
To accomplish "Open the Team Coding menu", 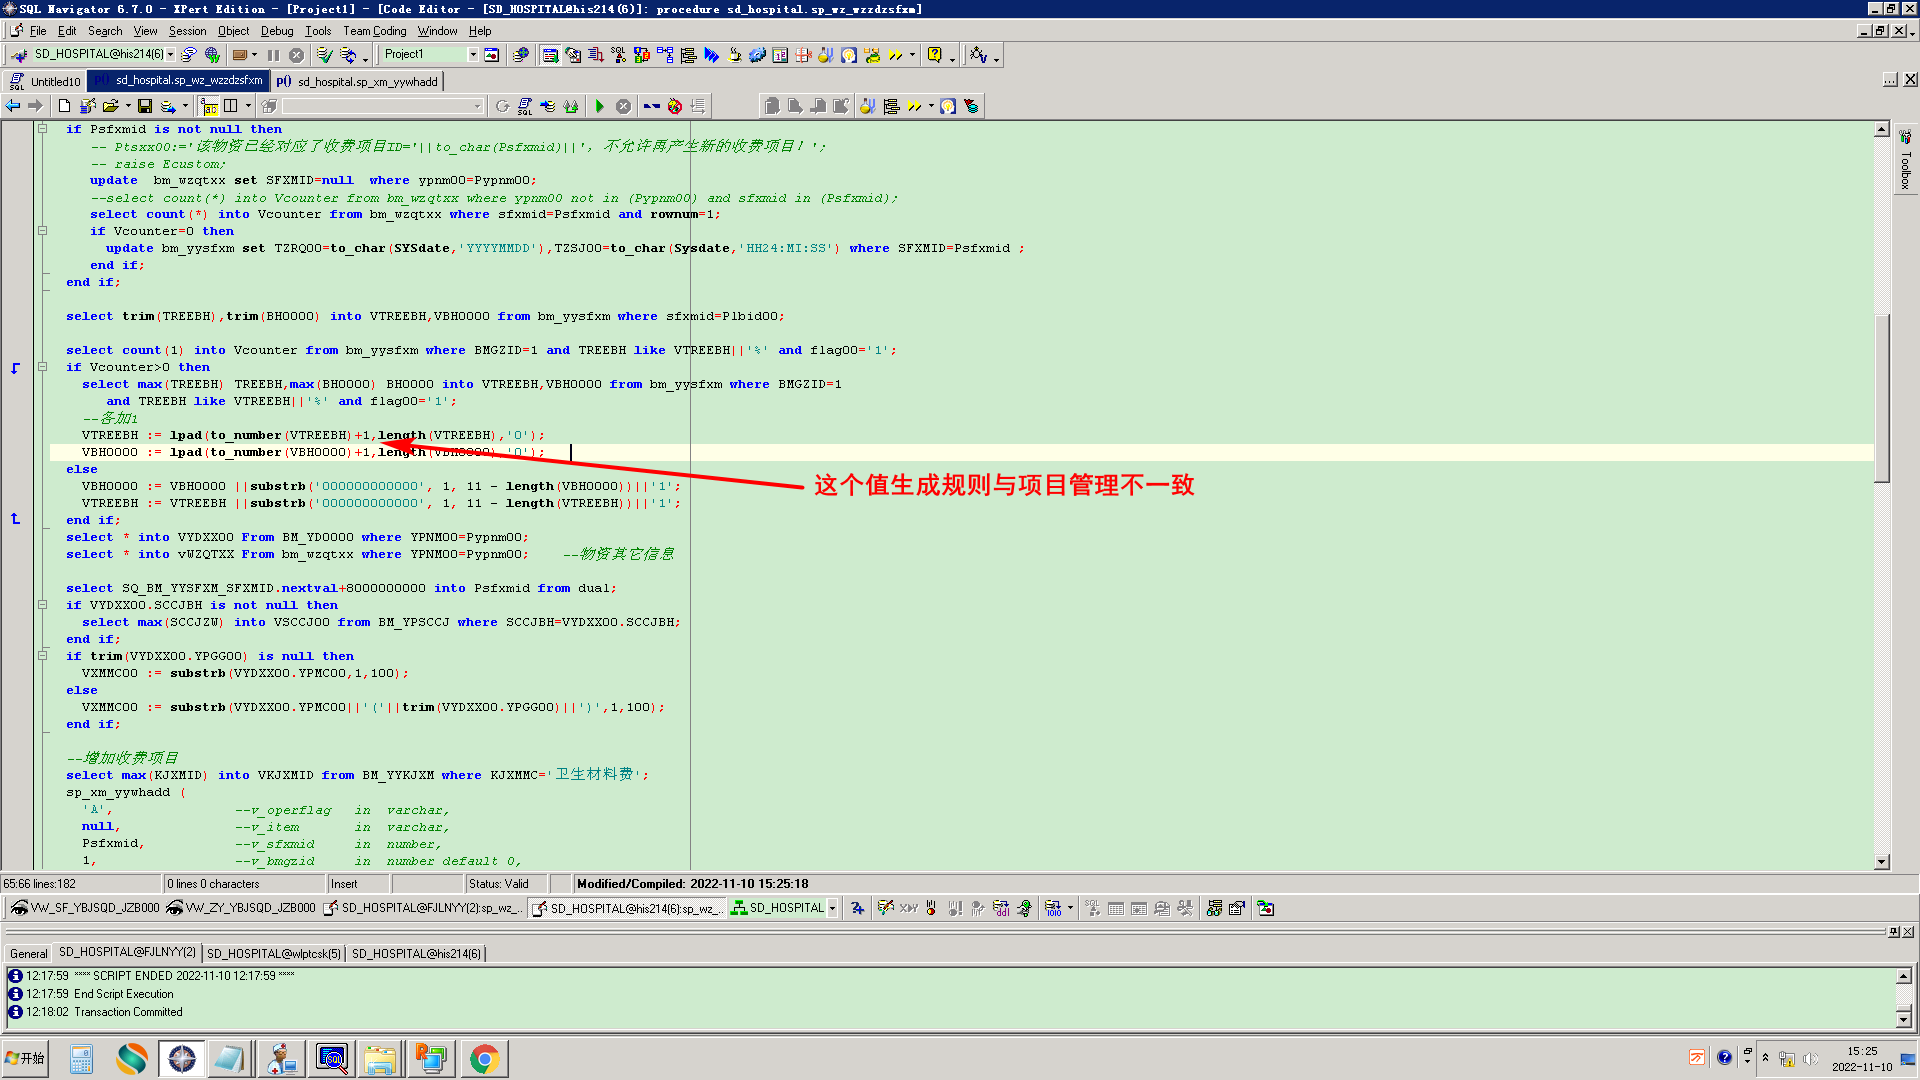I will click(x=374, y=31).
